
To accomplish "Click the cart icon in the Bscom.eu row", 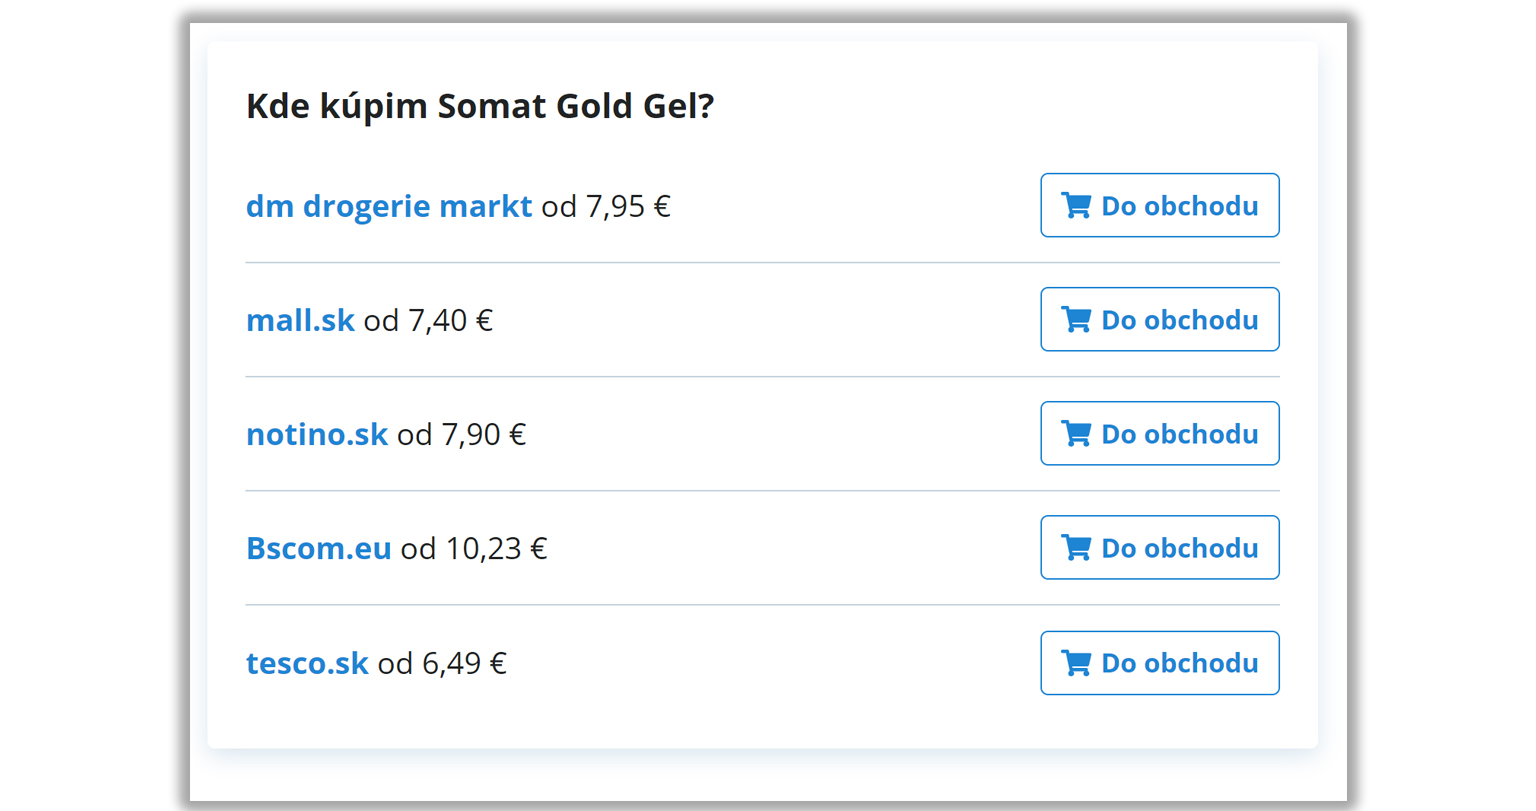I will pyautogui.click(x=1076, y=548).
